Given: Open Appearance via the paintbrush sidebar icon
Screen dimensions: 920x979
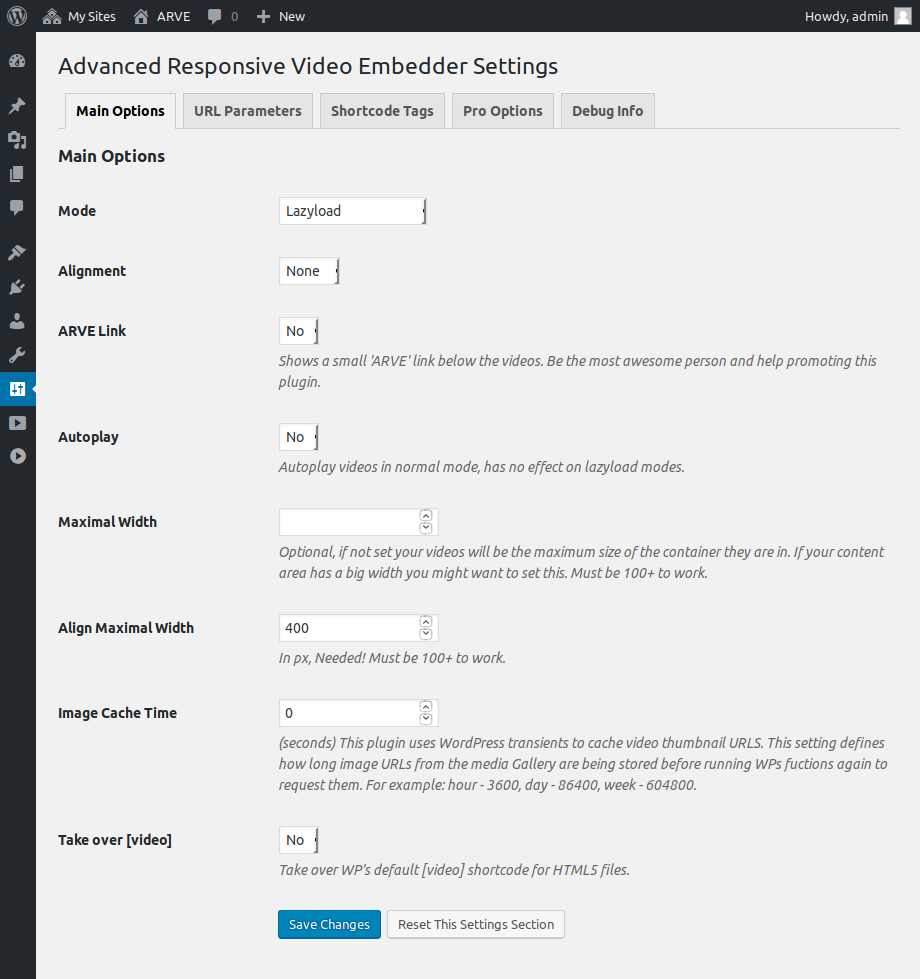Looking at the screenshot, I should (17, 252).
